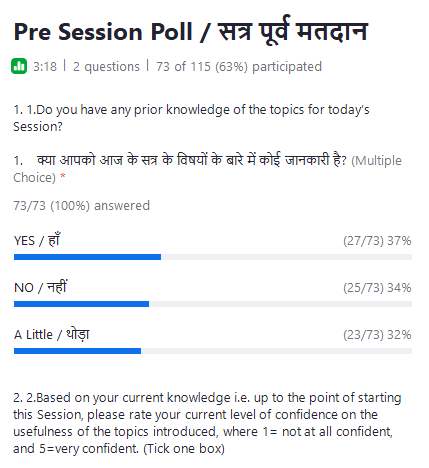This screenshot has height=468, width=429.
Task: Click '73 of 115 (63%) participated' text
Action: (239, 67)
